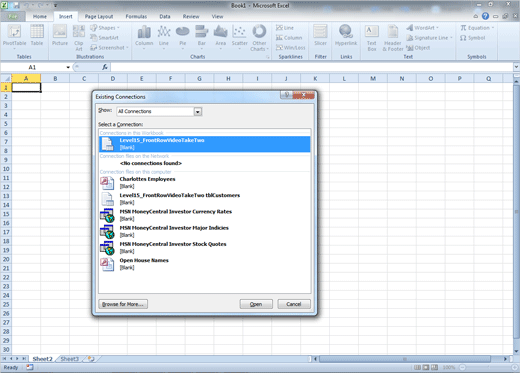Click the Picture icon
The height and width of the screenshot is (373, 520).
click(60, 35)
